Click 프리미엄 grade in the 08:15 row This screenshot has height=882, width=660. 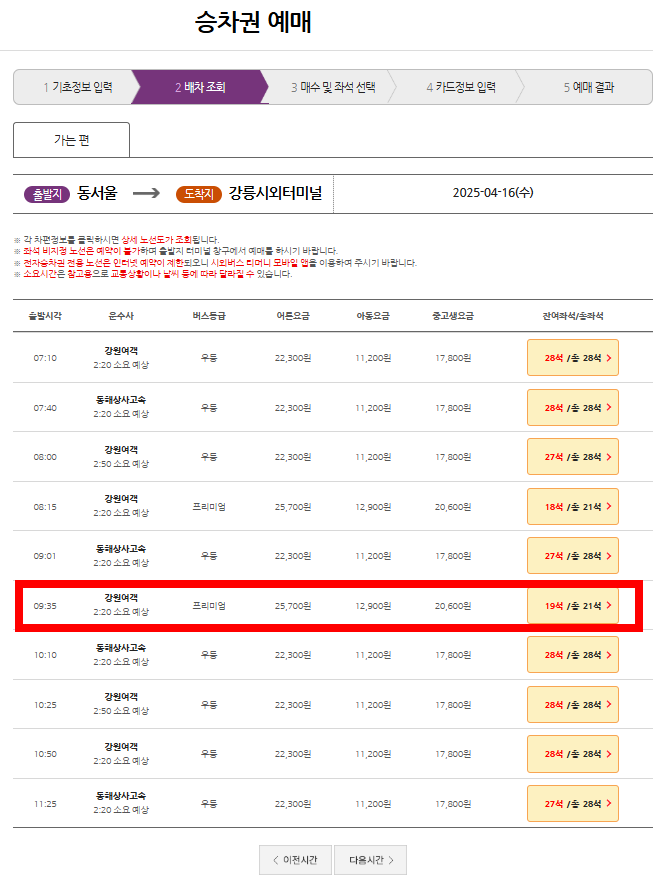209,507
